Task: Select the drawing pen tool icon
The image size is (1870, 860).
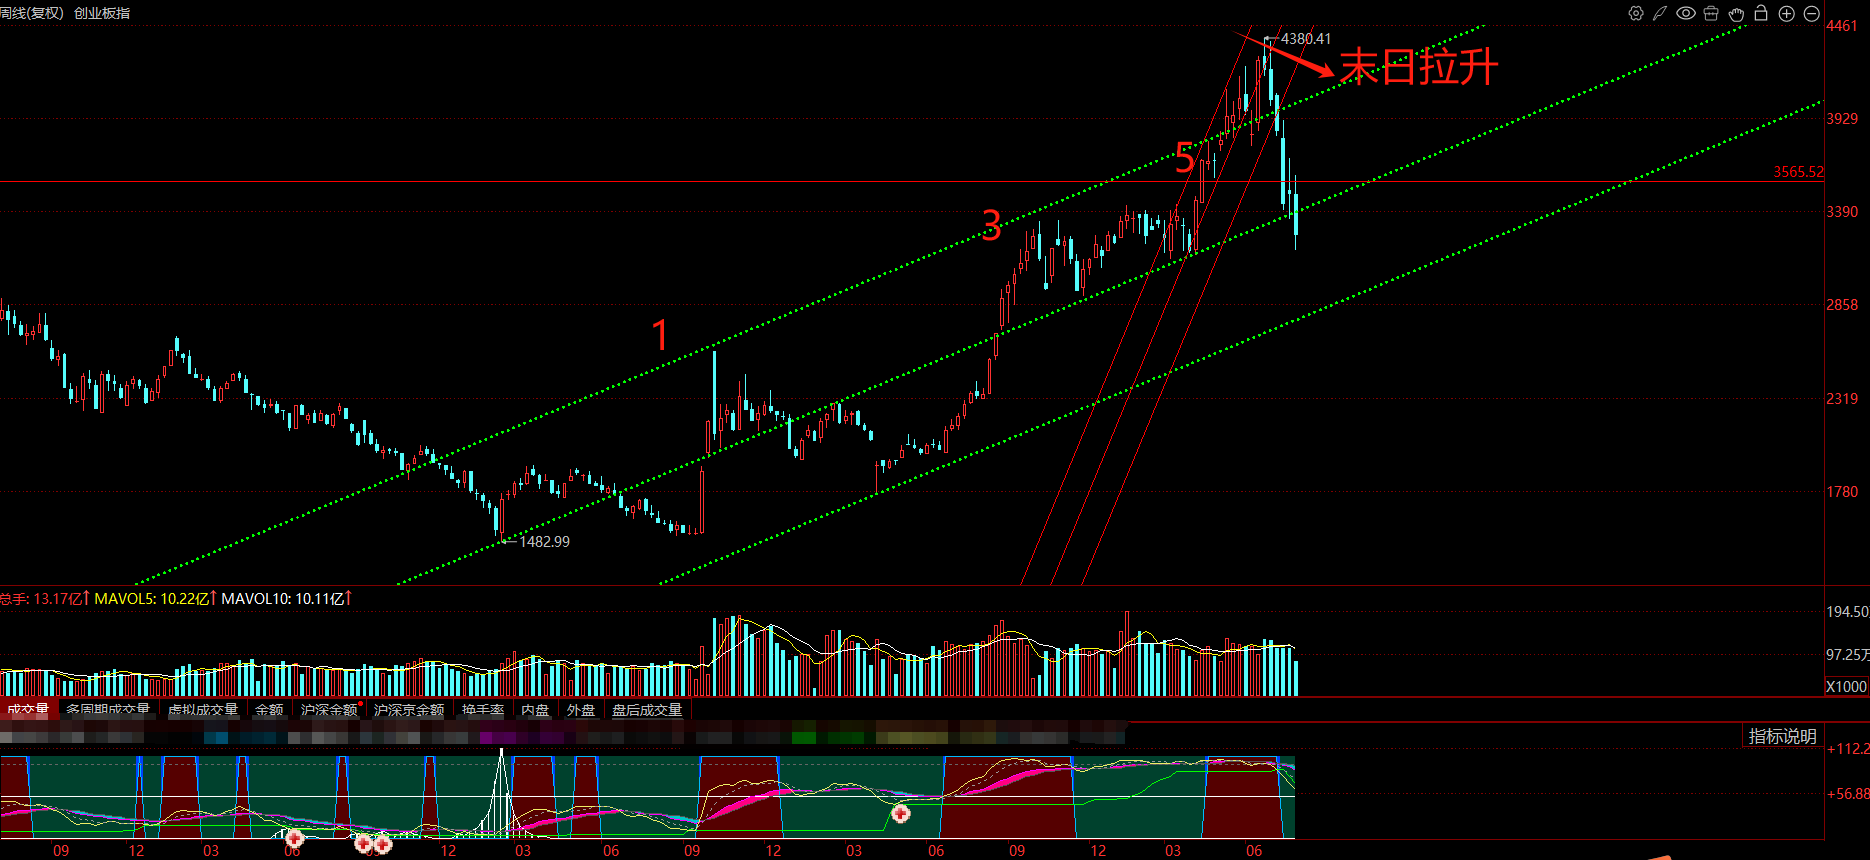Action: (1660, 14)
